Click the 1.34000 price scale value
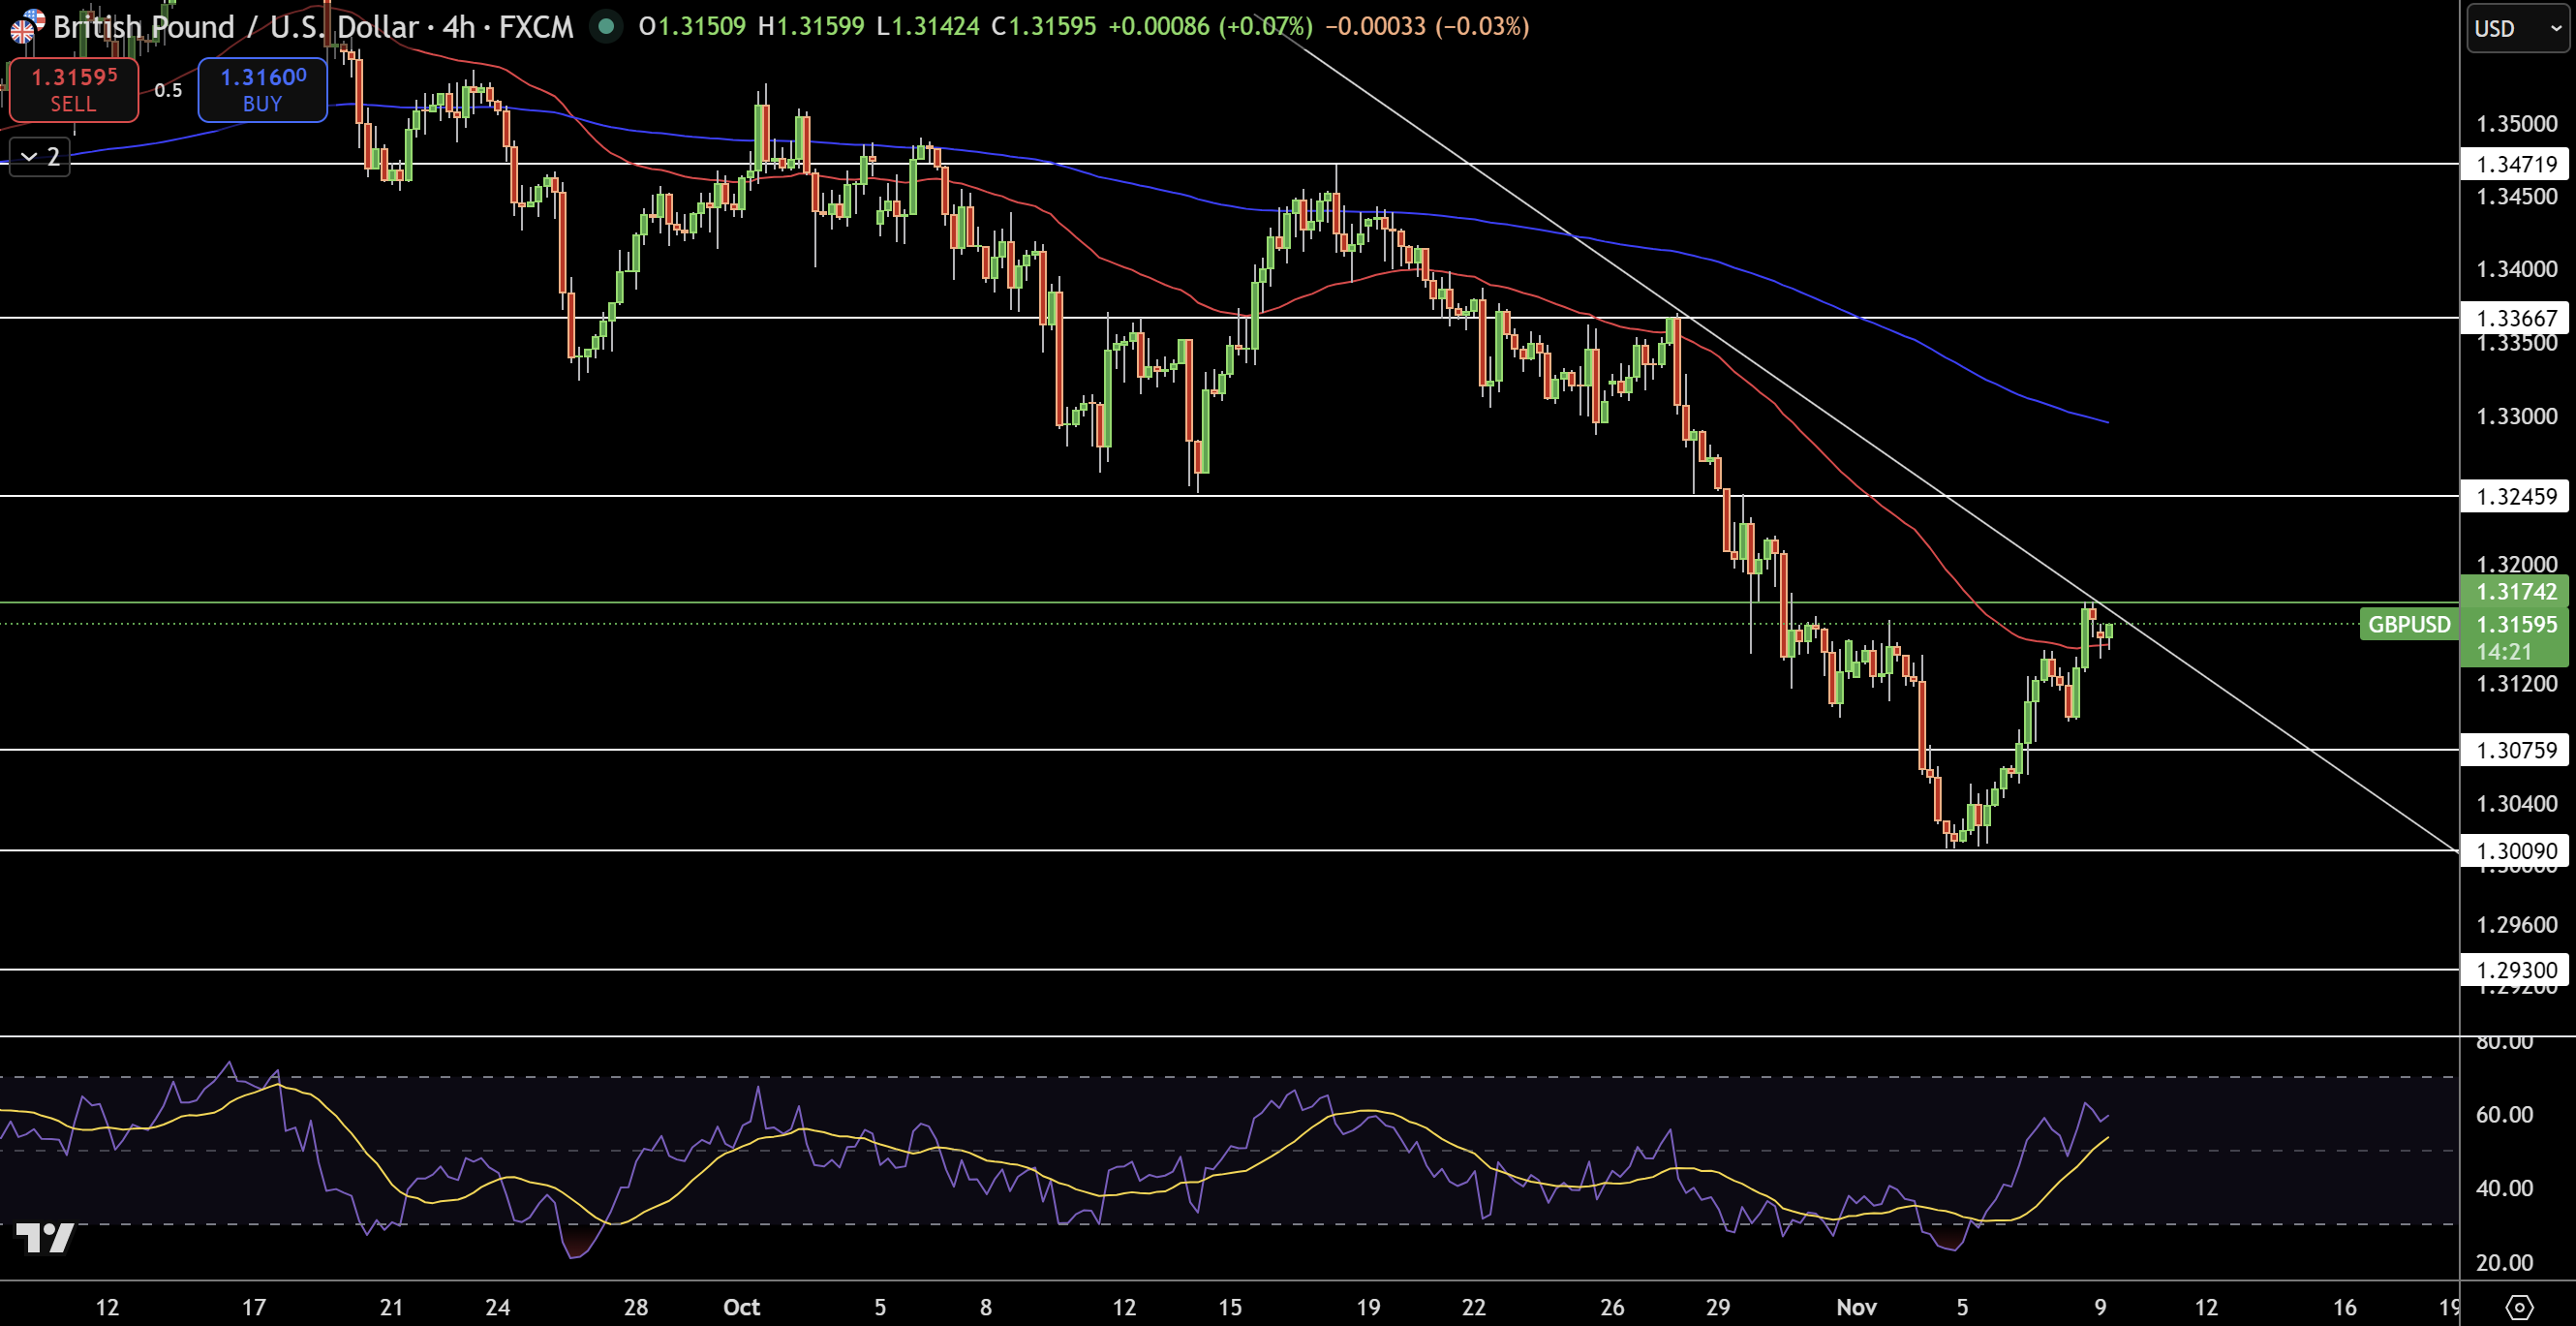This screenshot has height=1326, width=2576. (x=2516, y=269)
